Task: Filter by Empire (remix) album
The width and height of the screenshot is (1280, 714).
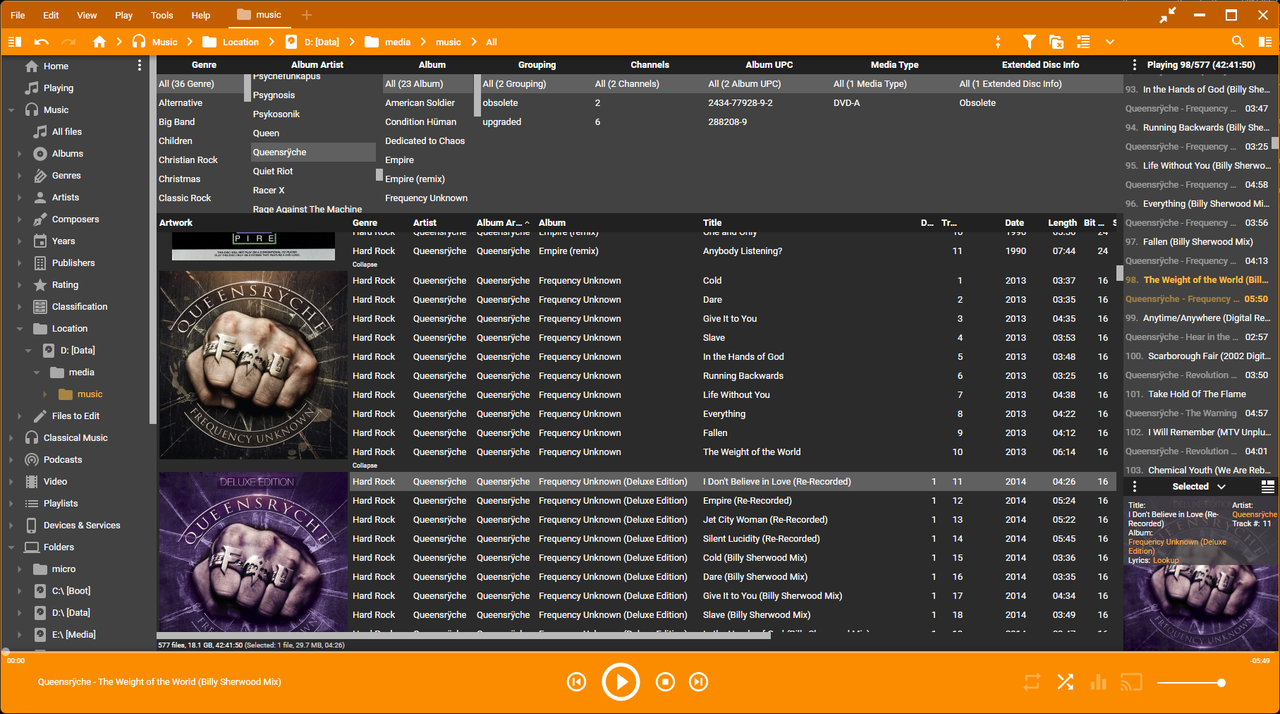Action: click(413, 179)
